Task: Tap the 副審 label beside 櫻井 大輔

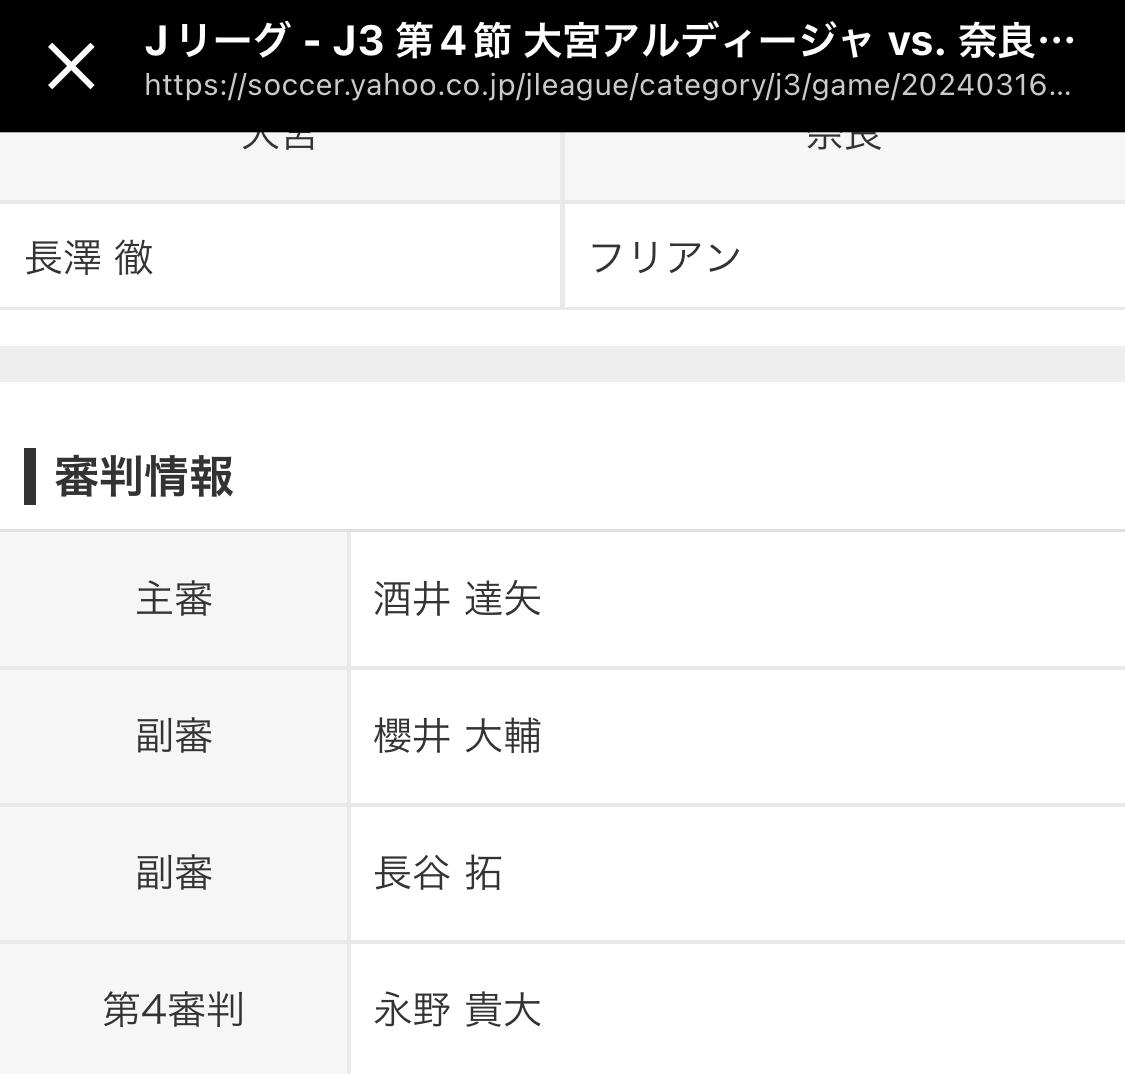Action: pos(174,737)
